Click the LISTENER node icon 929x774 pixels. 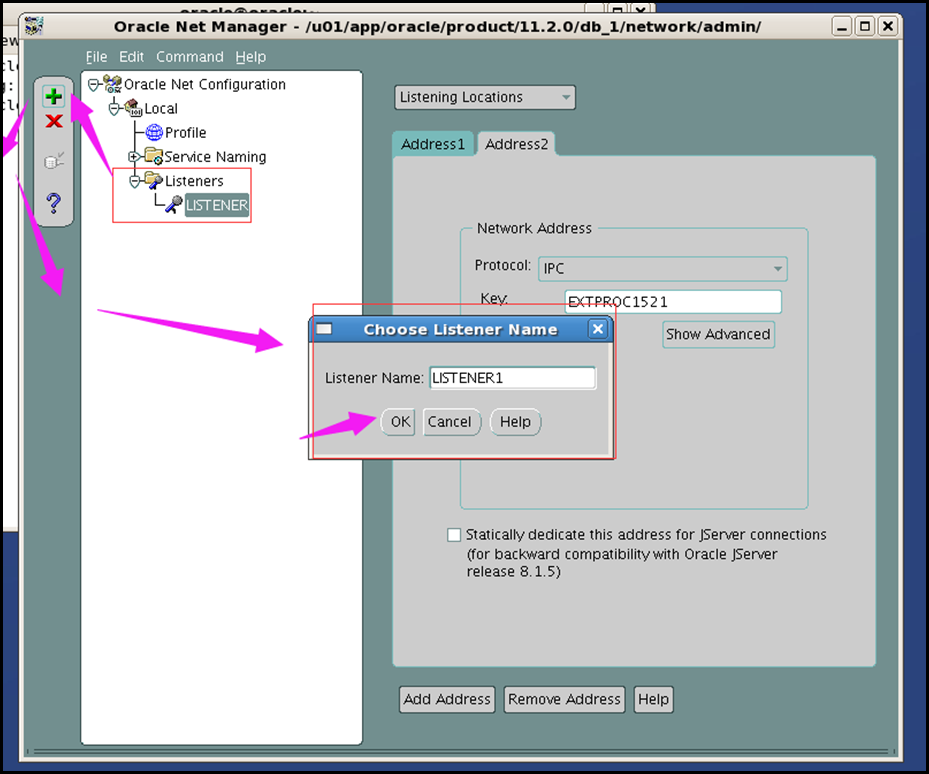174,204
